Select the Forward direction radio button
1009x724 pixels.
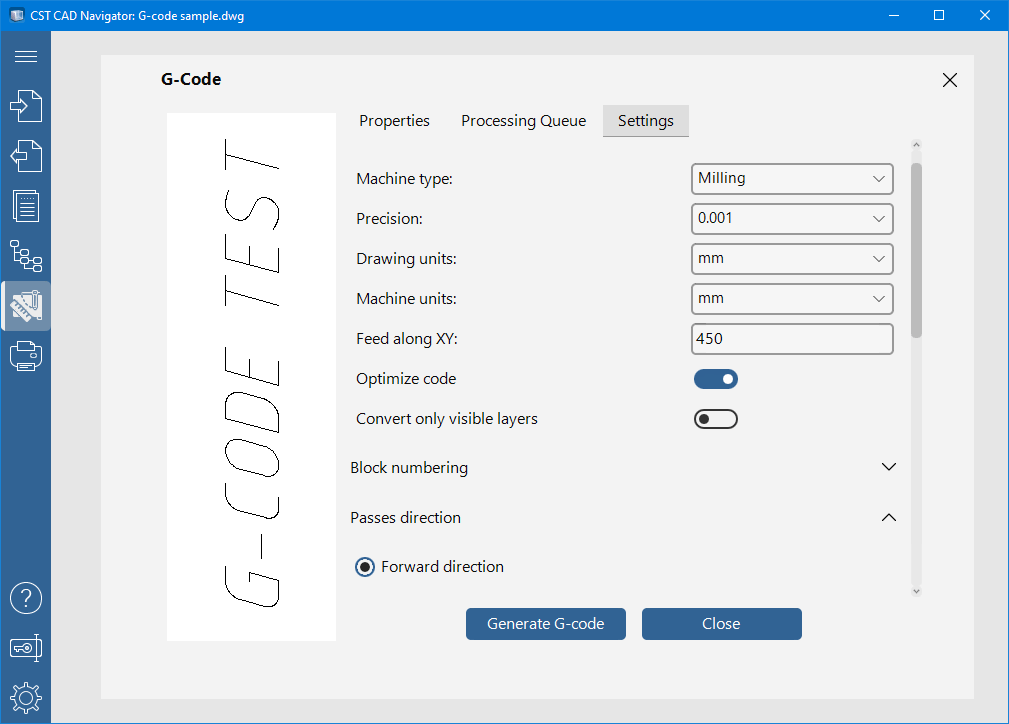click(x=365, y=567)
